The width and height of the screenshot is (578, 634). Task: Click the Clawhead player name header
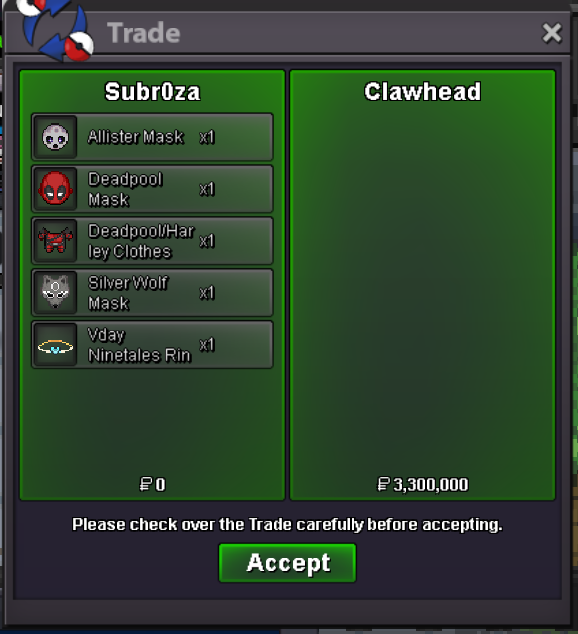[423, 91]
